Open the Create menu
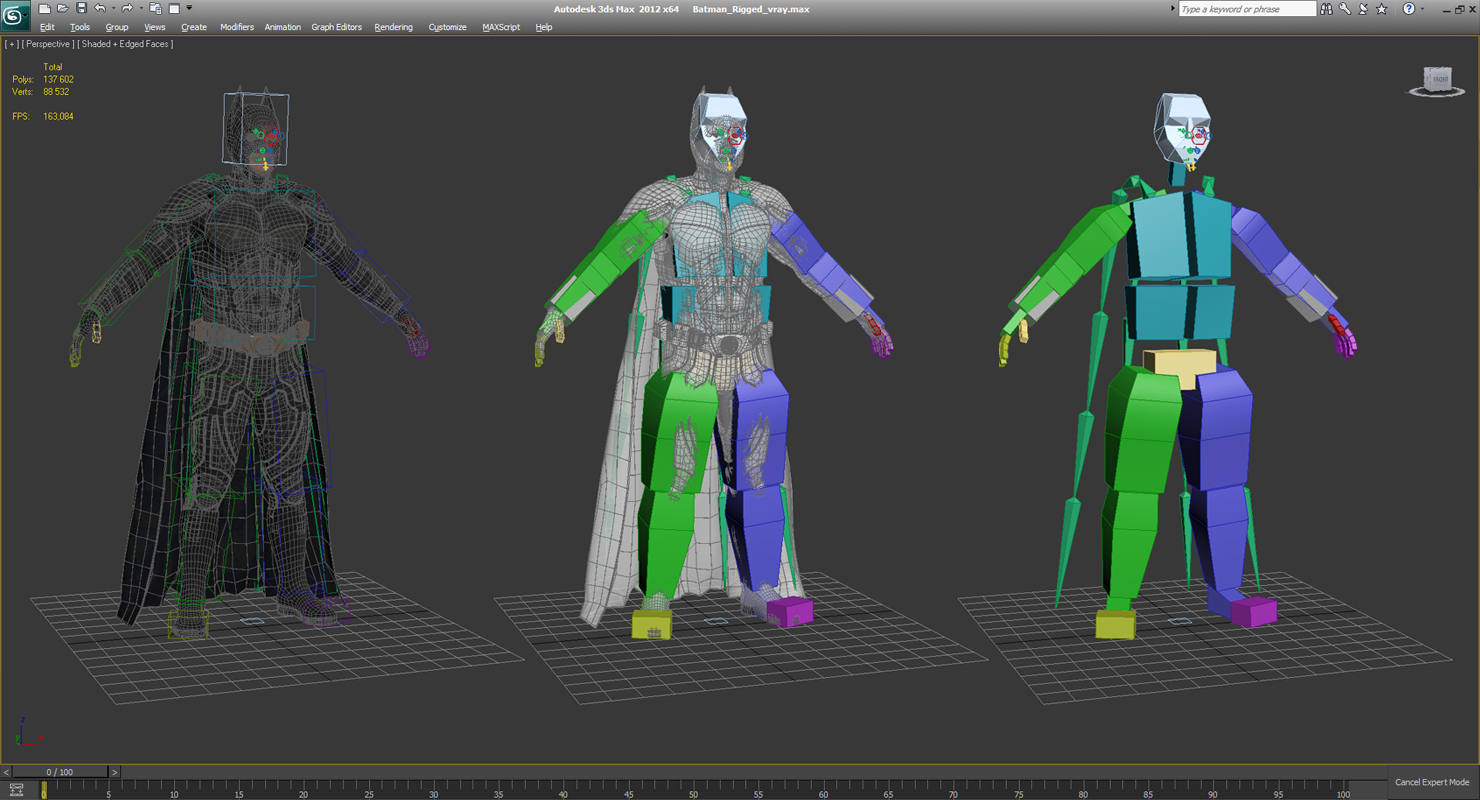The image size is (1480, 800). 194,27
